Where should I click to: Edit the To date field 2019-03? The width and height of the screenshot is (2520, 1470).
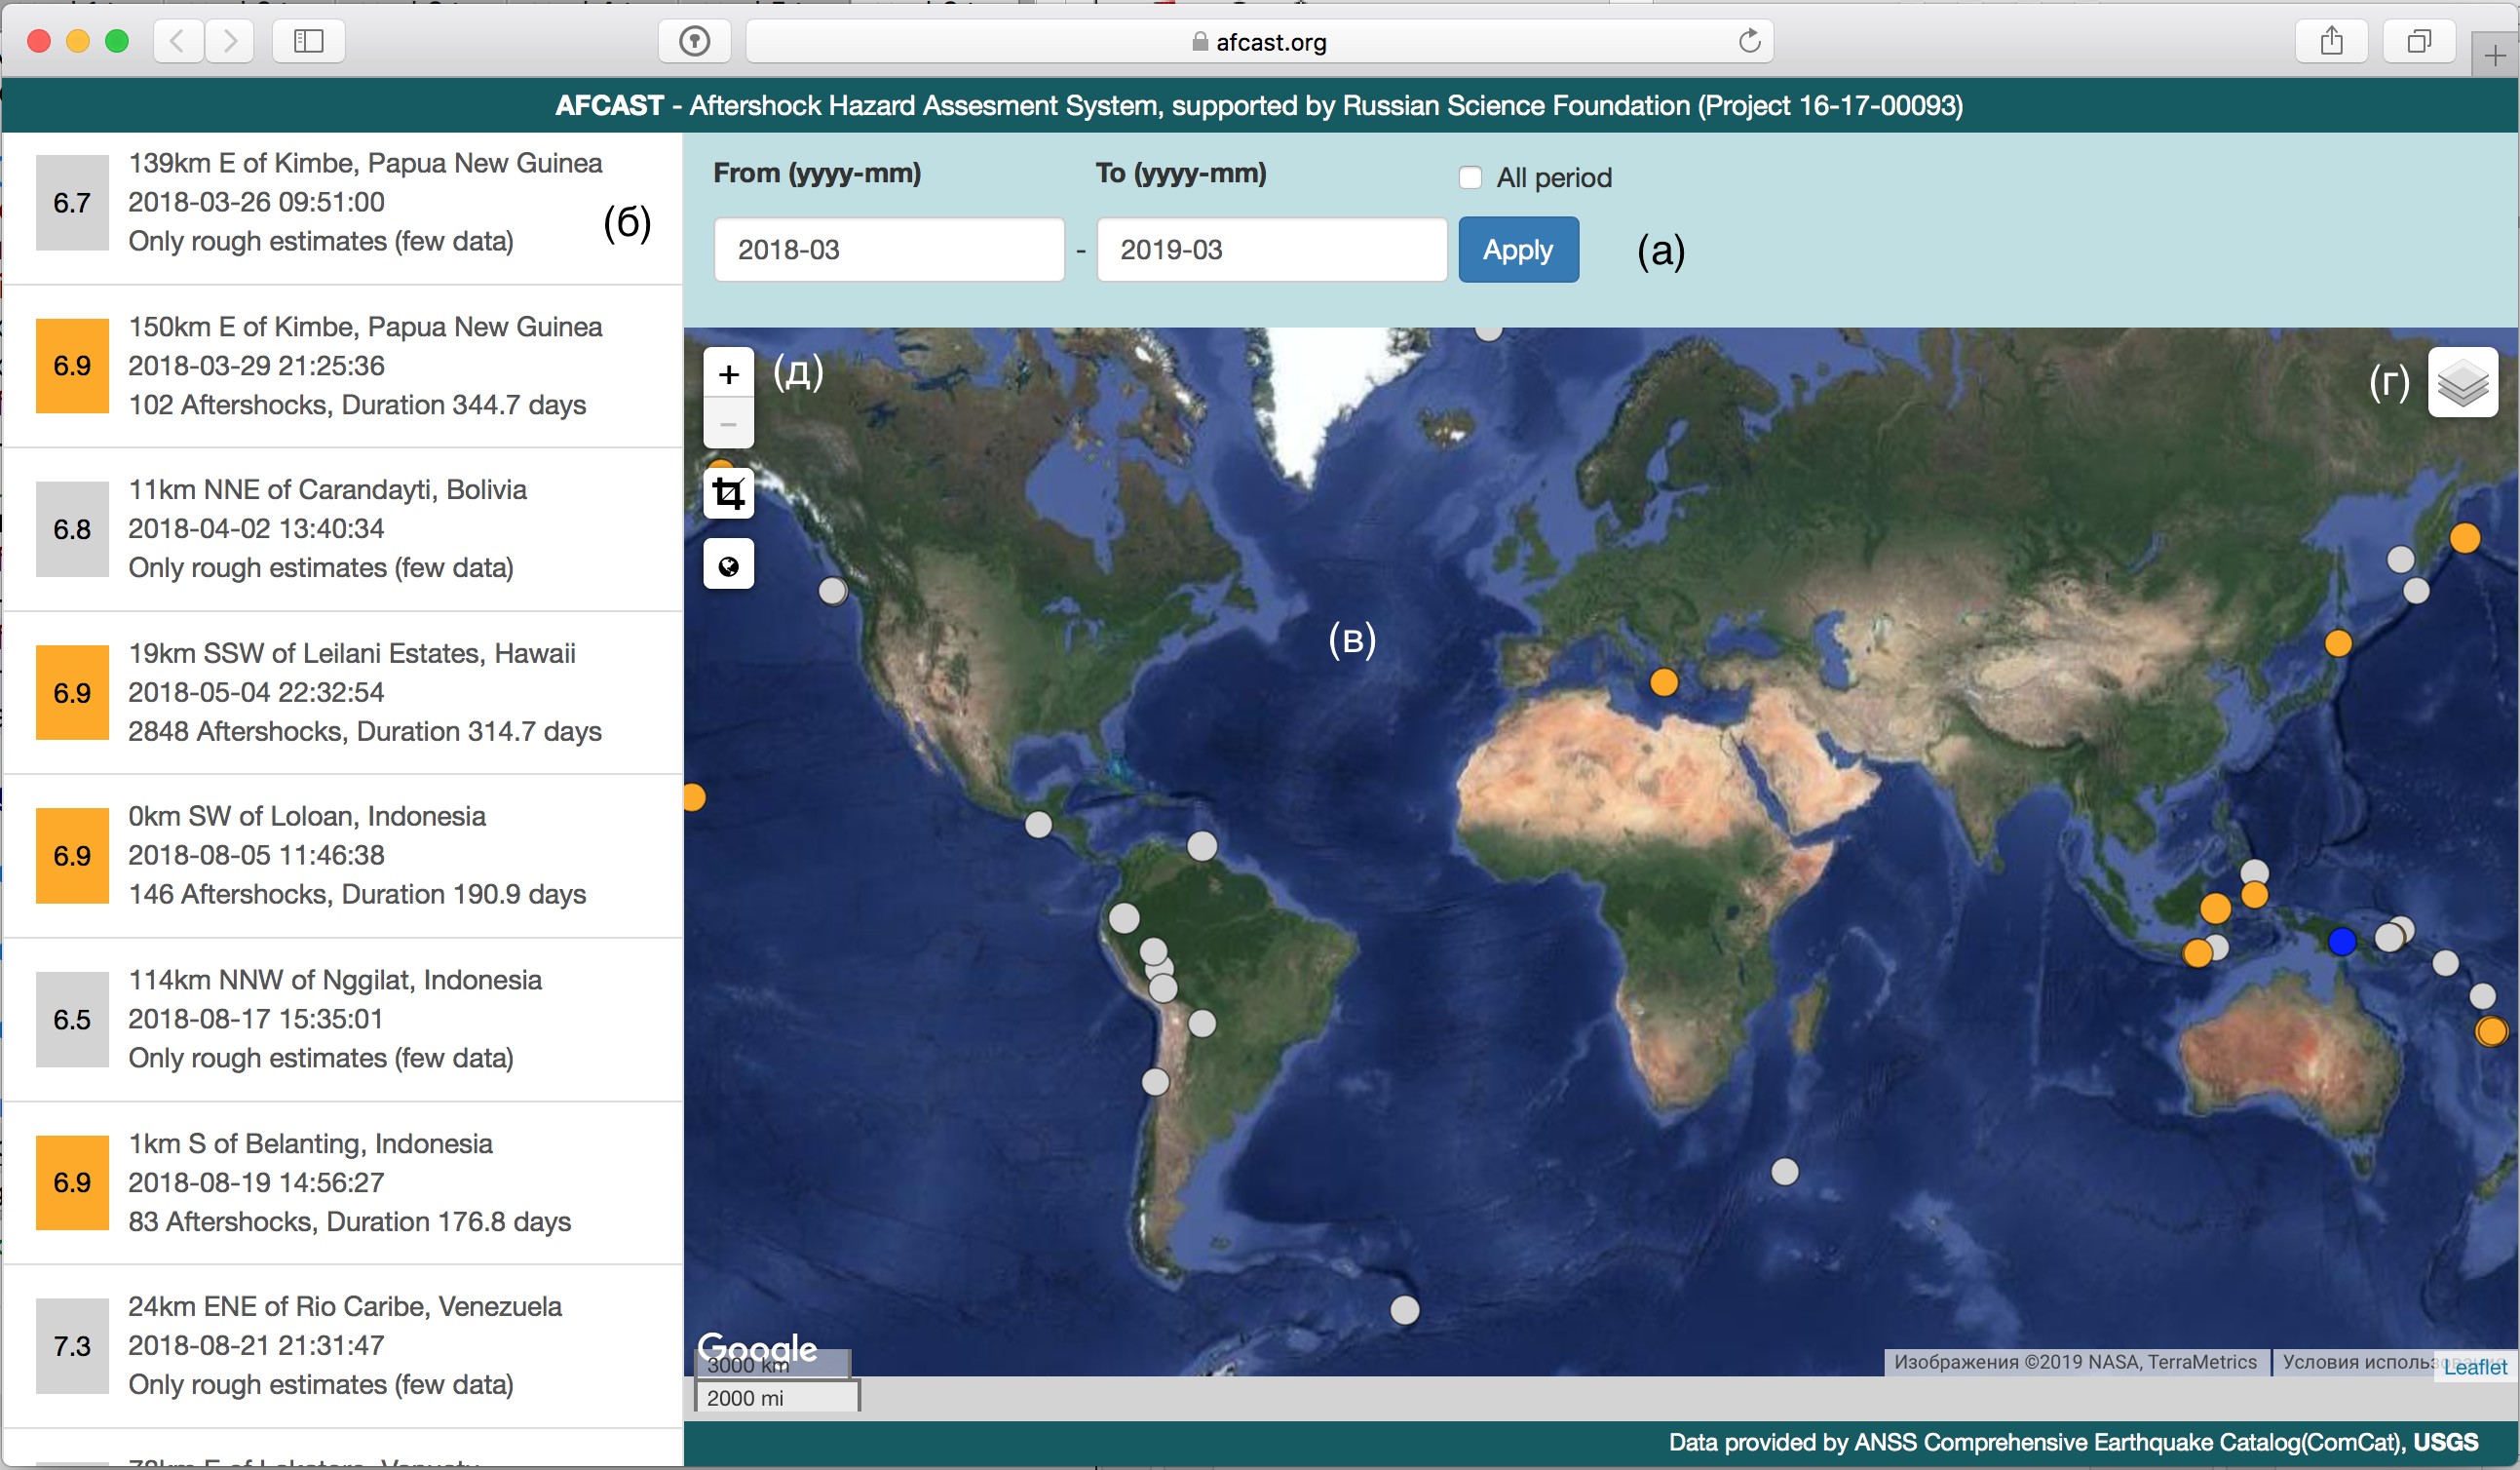[x=1271, y=250]
